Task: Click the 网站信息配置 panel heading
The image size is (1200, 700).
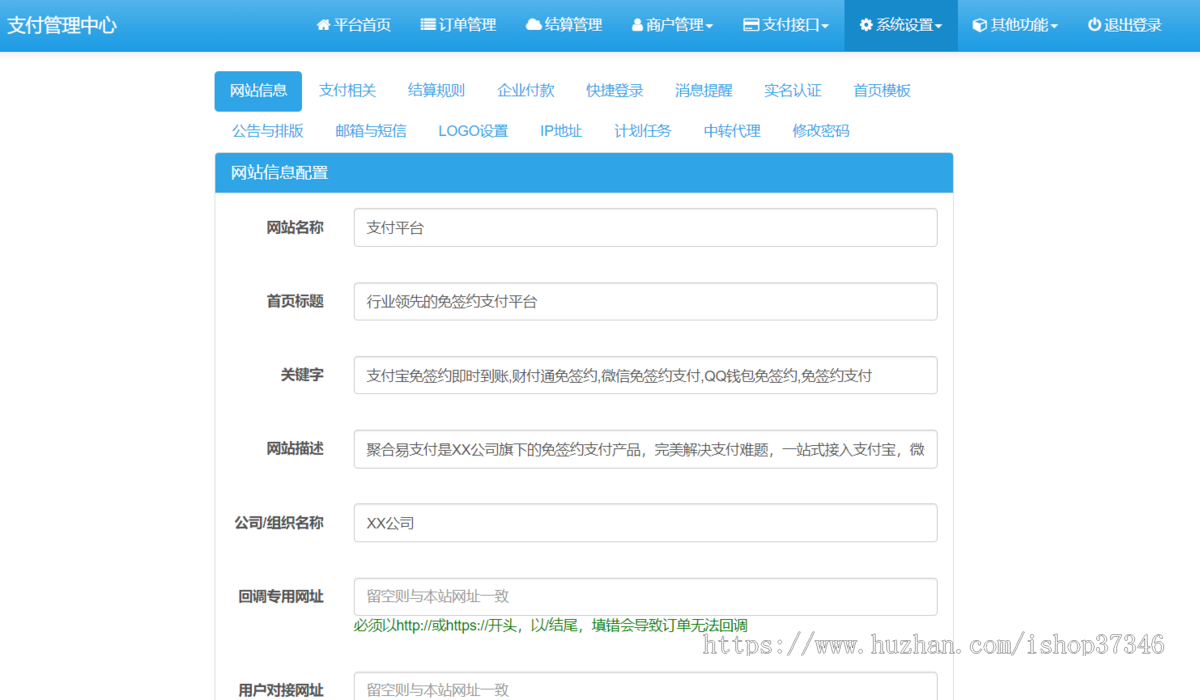Action: pyautogui.click(x=584, y=173)
